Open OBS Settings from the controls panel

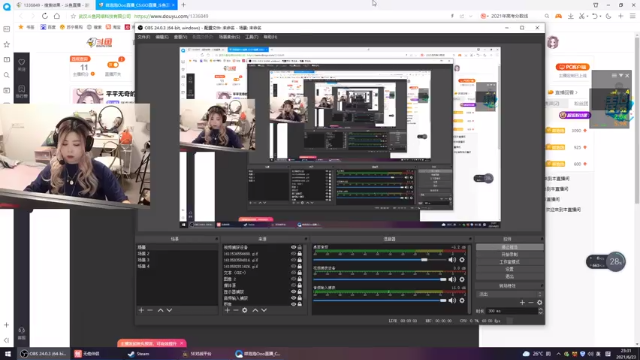coord(510,269)
